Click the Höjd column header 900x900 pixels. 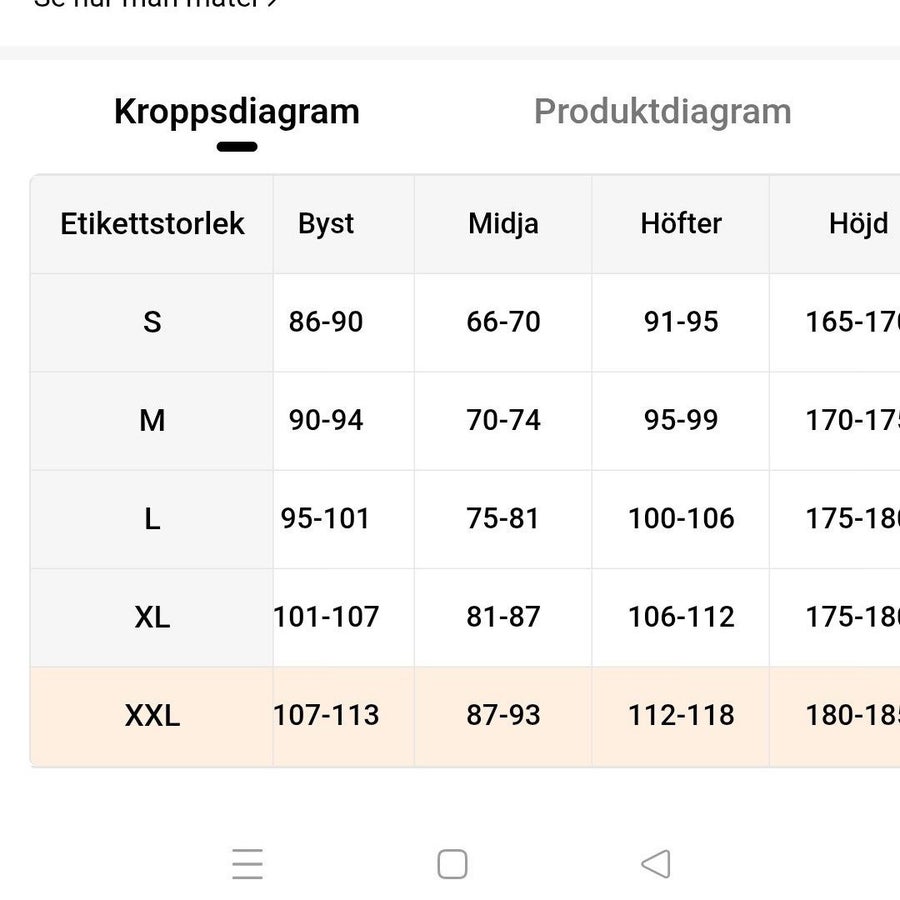[x=859, y=224]
